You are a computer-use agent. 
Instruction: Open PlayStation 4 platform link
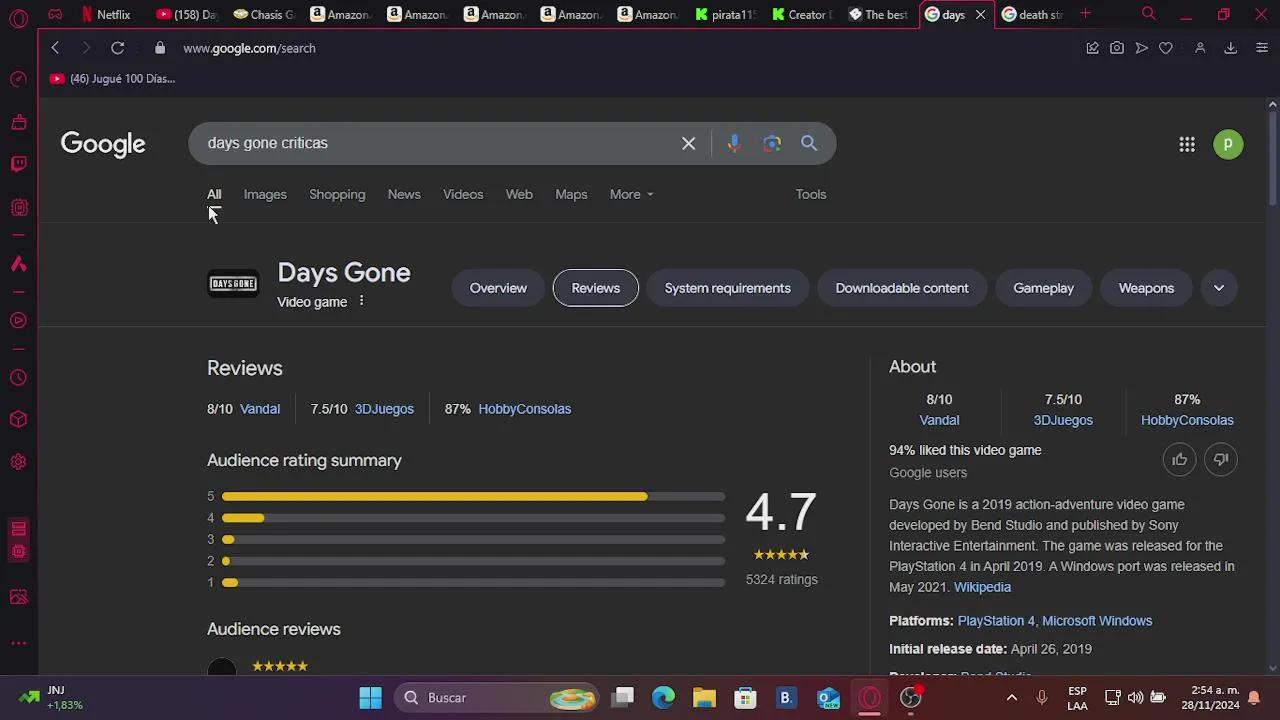[996, 621]
